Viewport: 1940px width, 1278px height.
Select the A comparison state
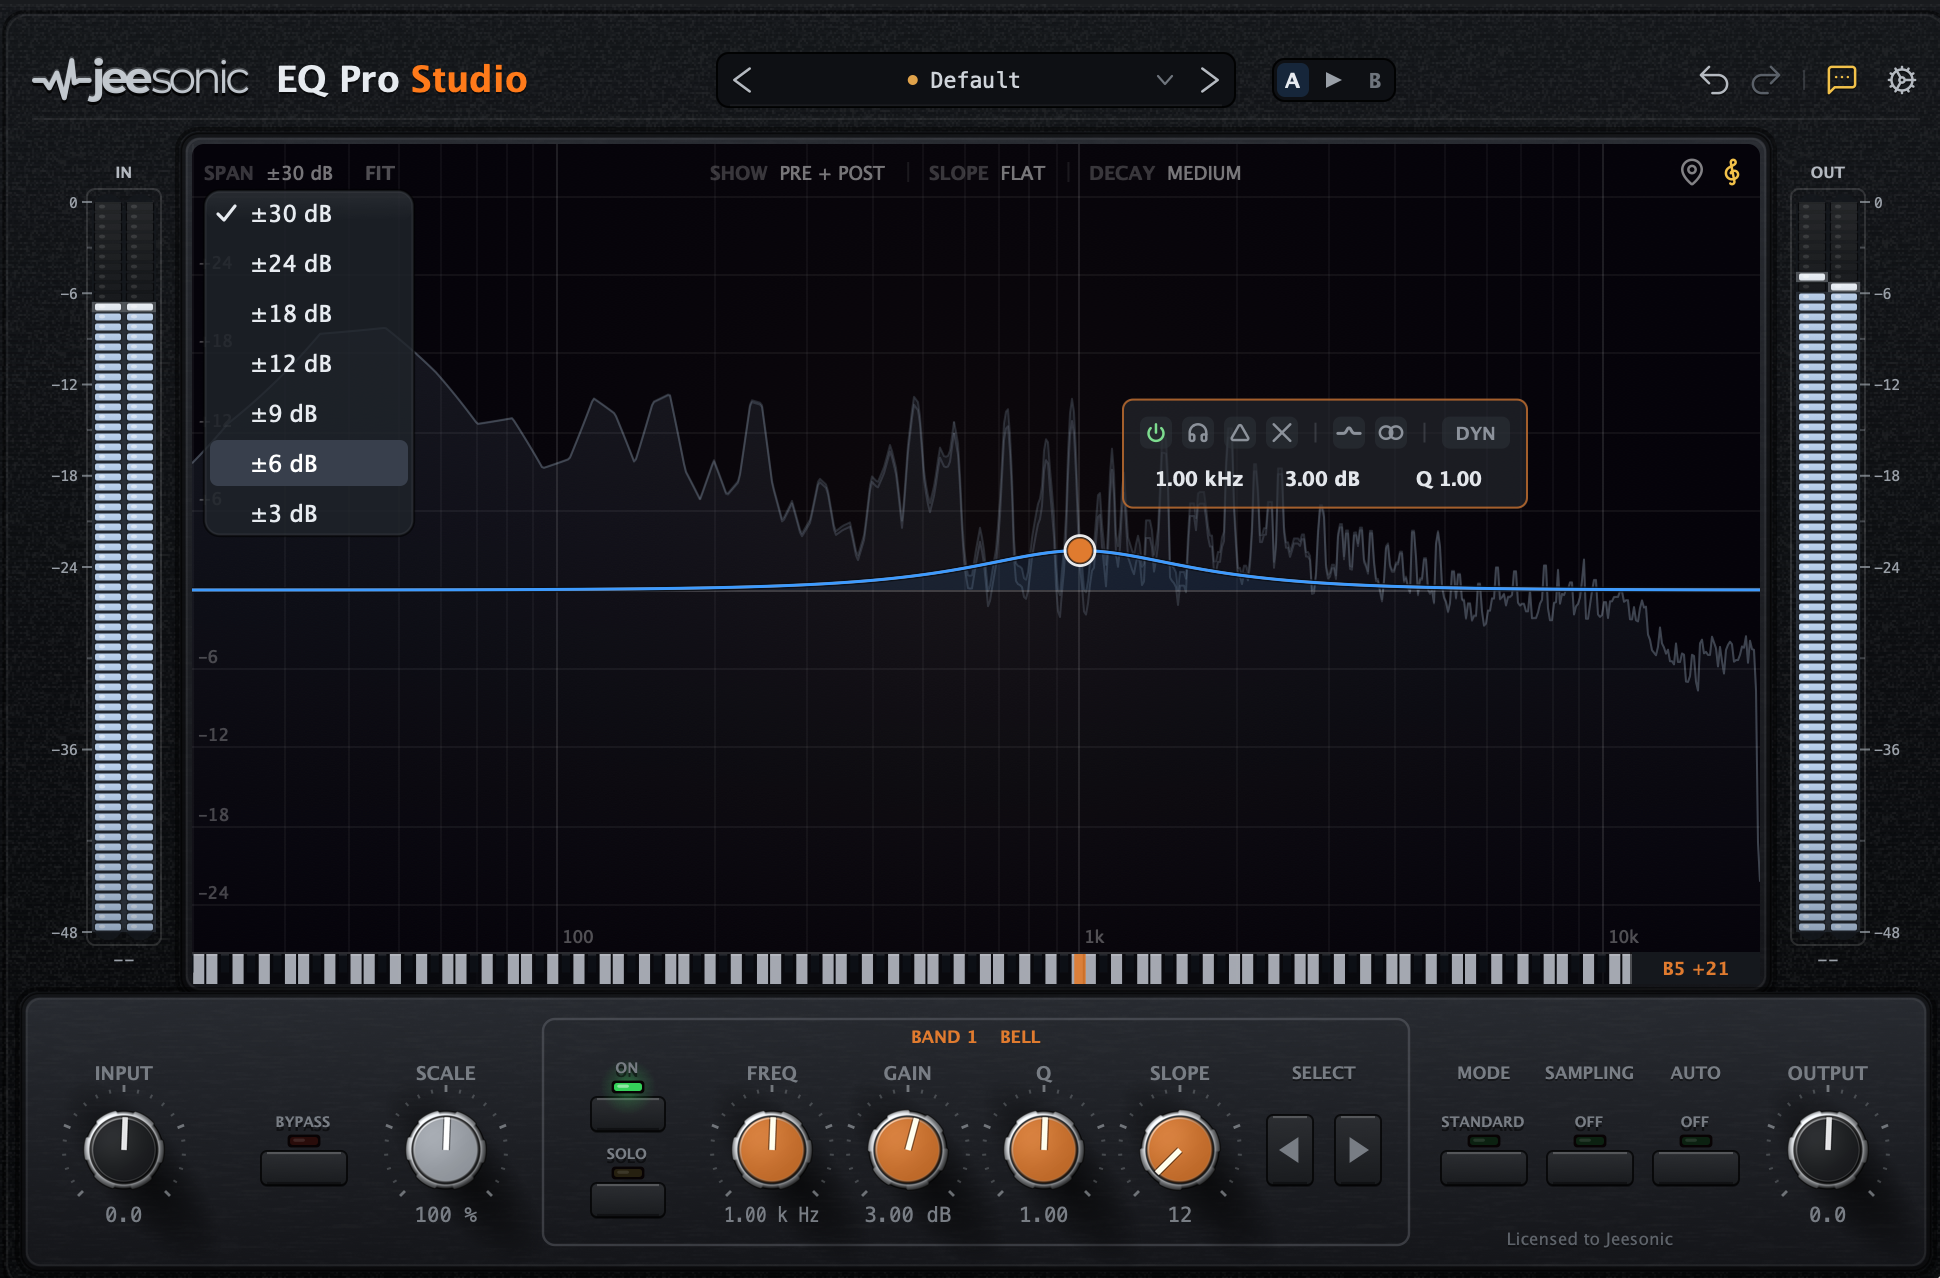coord(1292,80)
